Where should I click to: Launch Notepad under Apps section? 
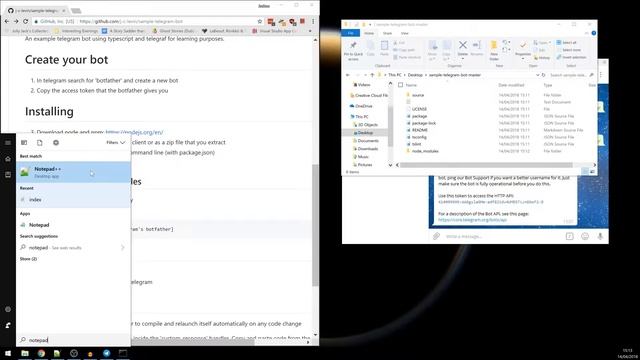tap(73, 225)
